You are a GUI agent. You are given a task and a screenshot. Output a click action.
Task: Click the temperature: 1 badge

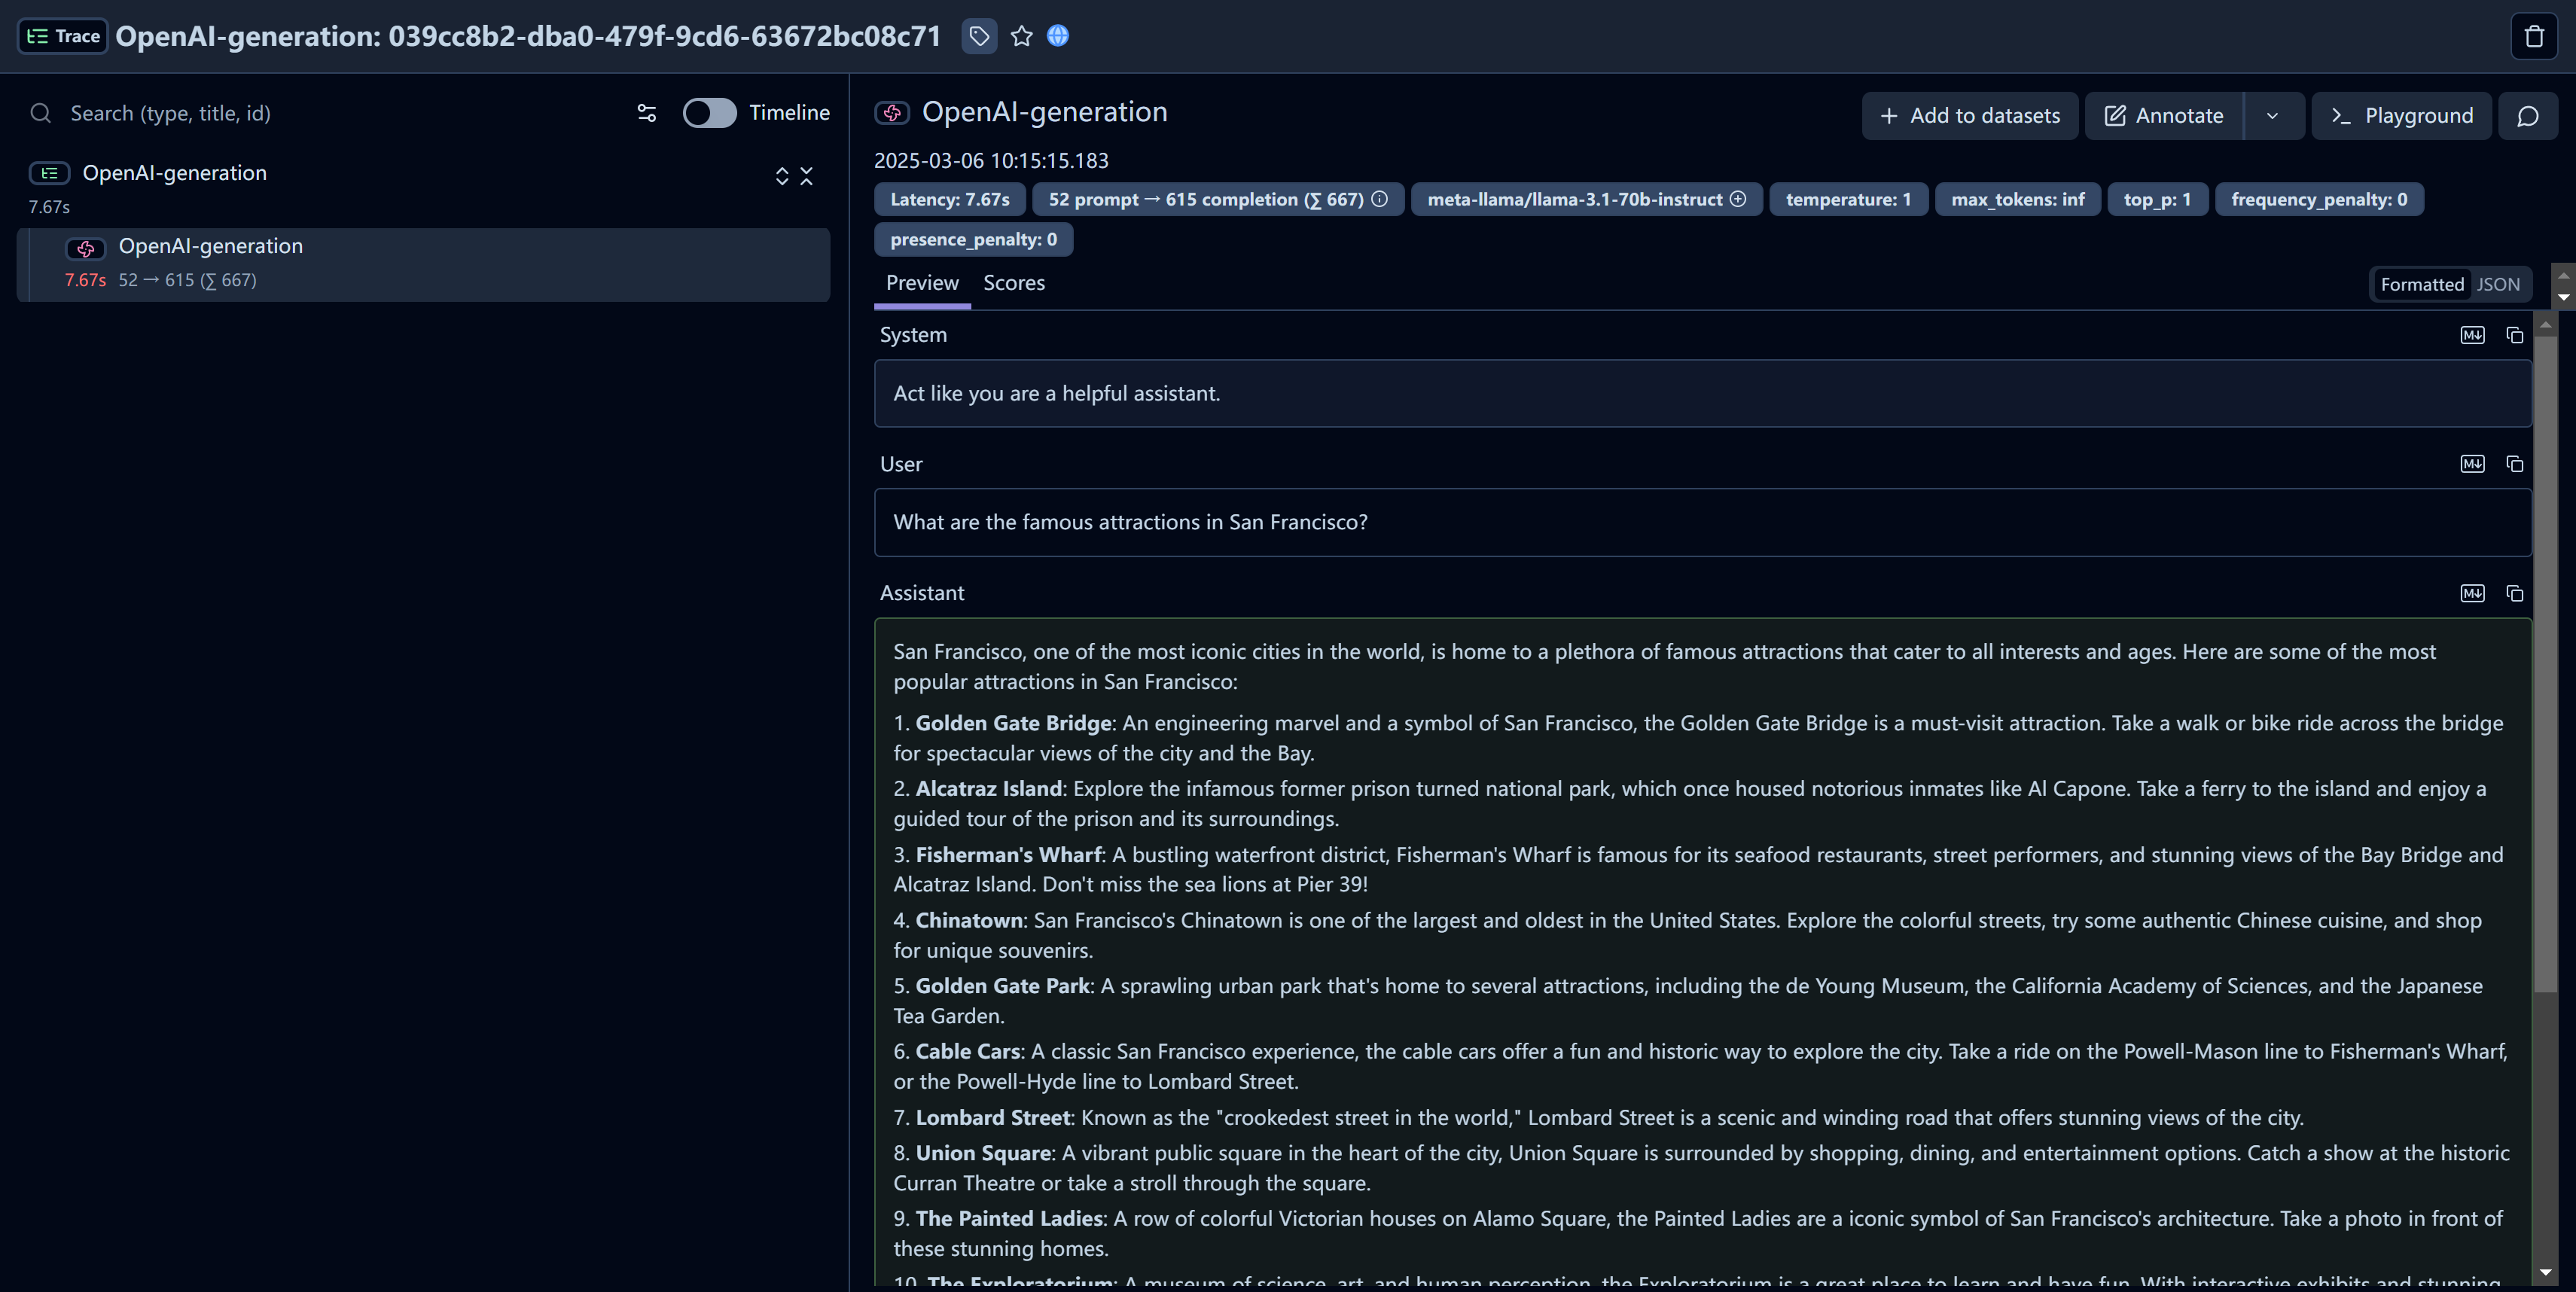[x=1848, y=200]
